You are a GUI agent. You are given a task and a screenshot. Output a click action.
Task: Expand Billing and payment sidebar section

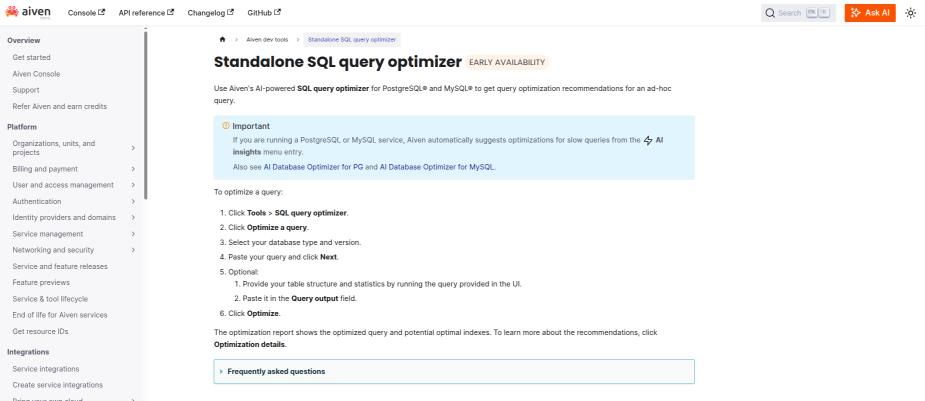[x=133, y=169]
